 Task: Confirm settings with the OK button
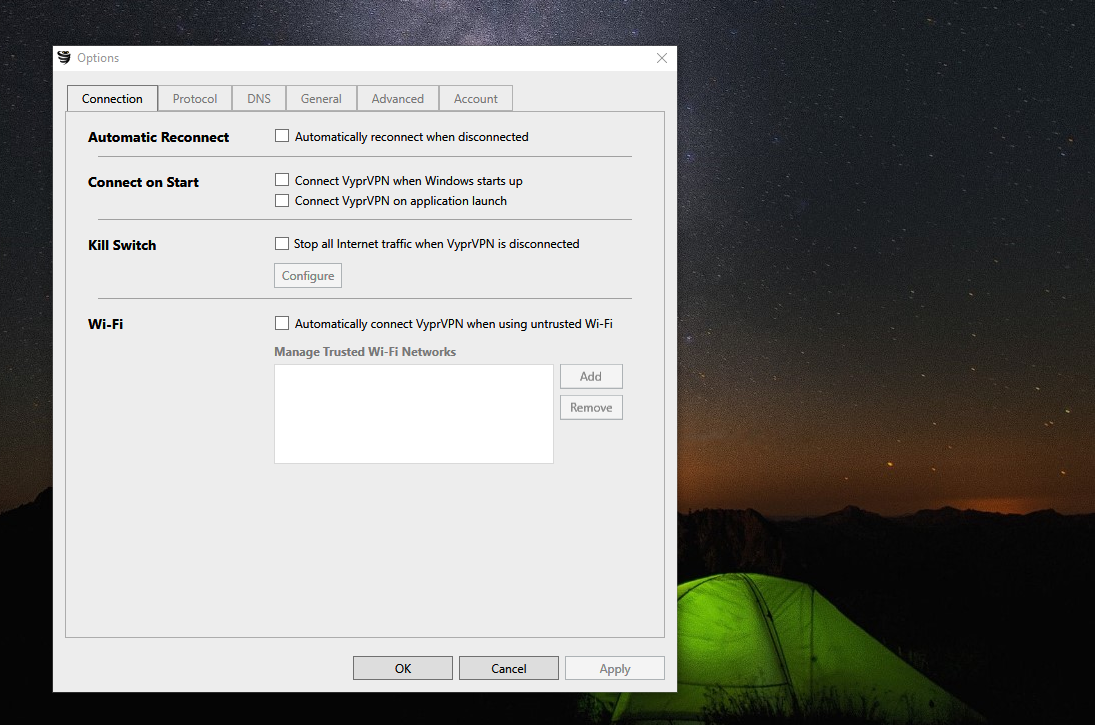pyautogui.click(x=403, y=668)
